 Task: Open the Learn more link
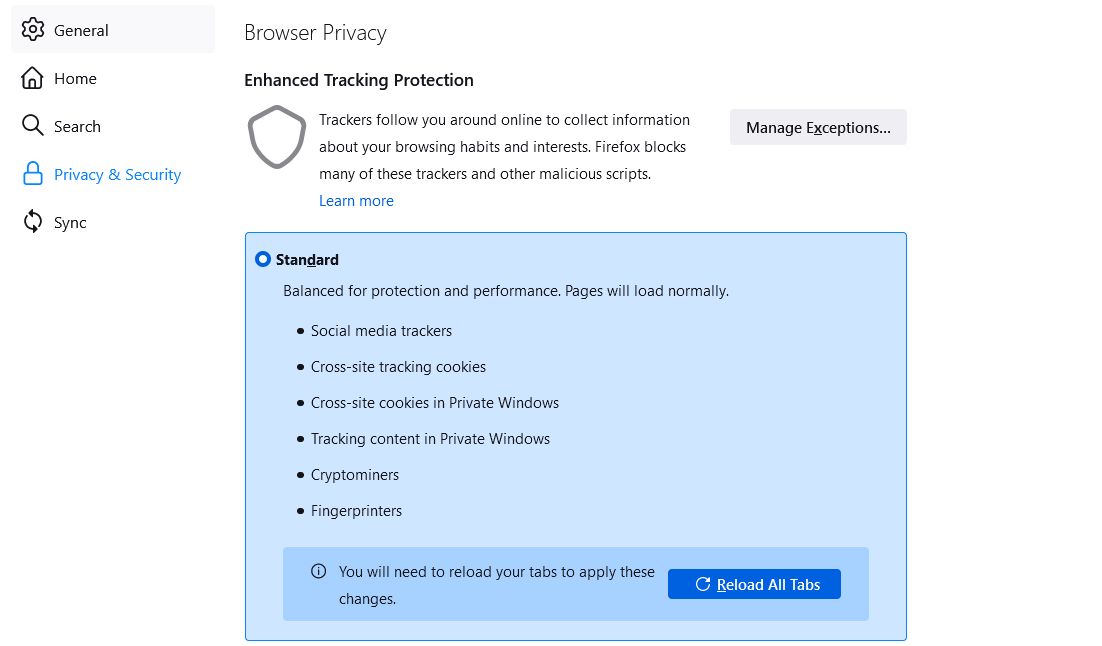(x=356, y=200)
